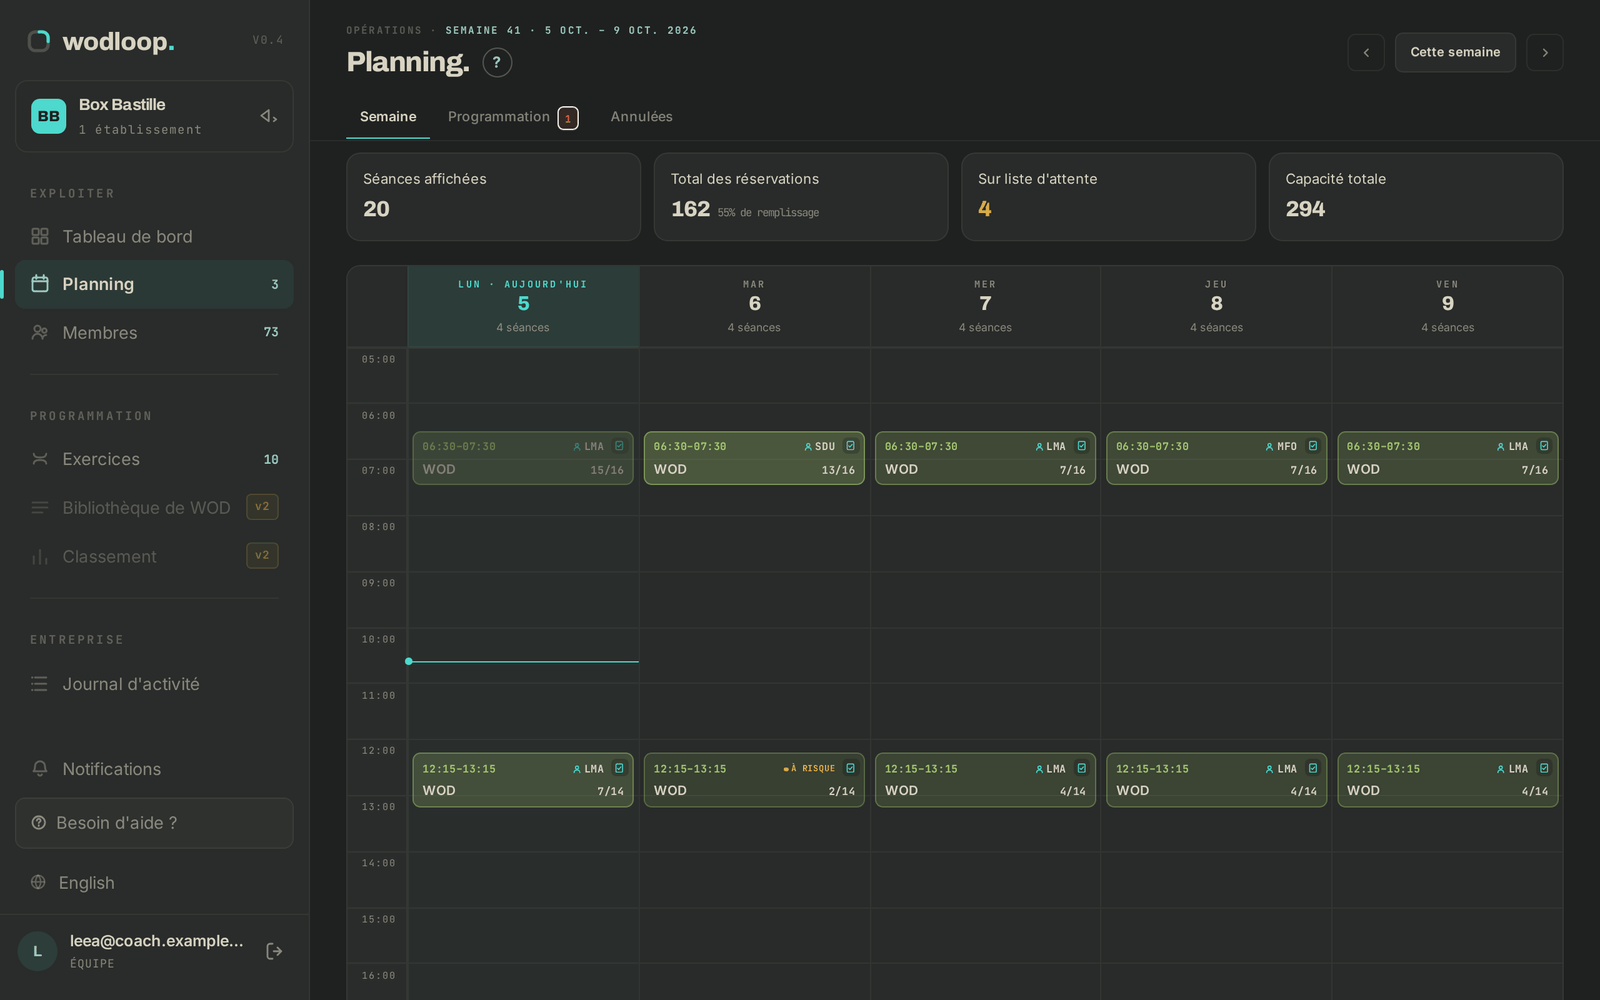Switch to the Programmation tab

[x=513, y=117]
